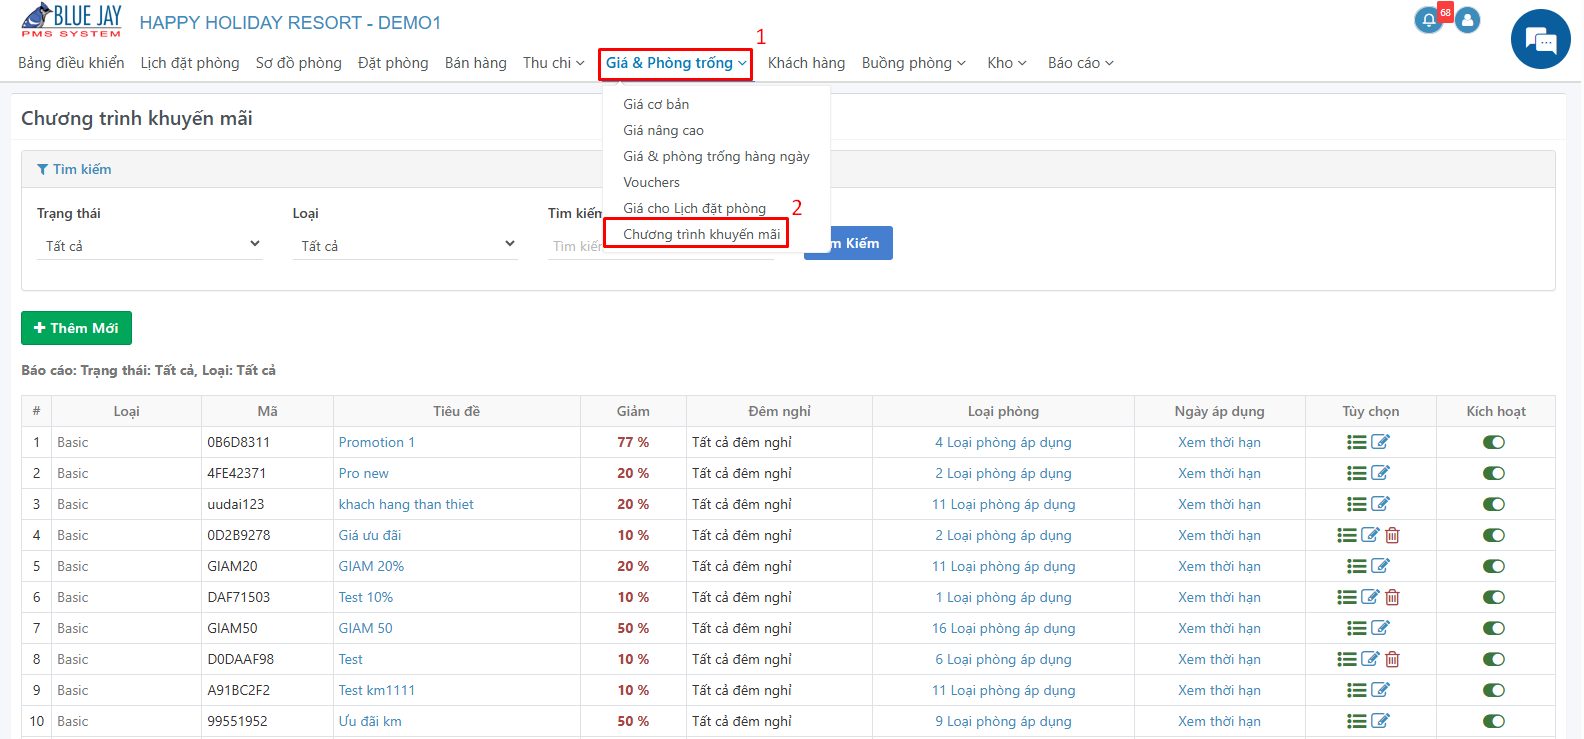Delete the promotion with code D0DAAF98

[1392, 659]
